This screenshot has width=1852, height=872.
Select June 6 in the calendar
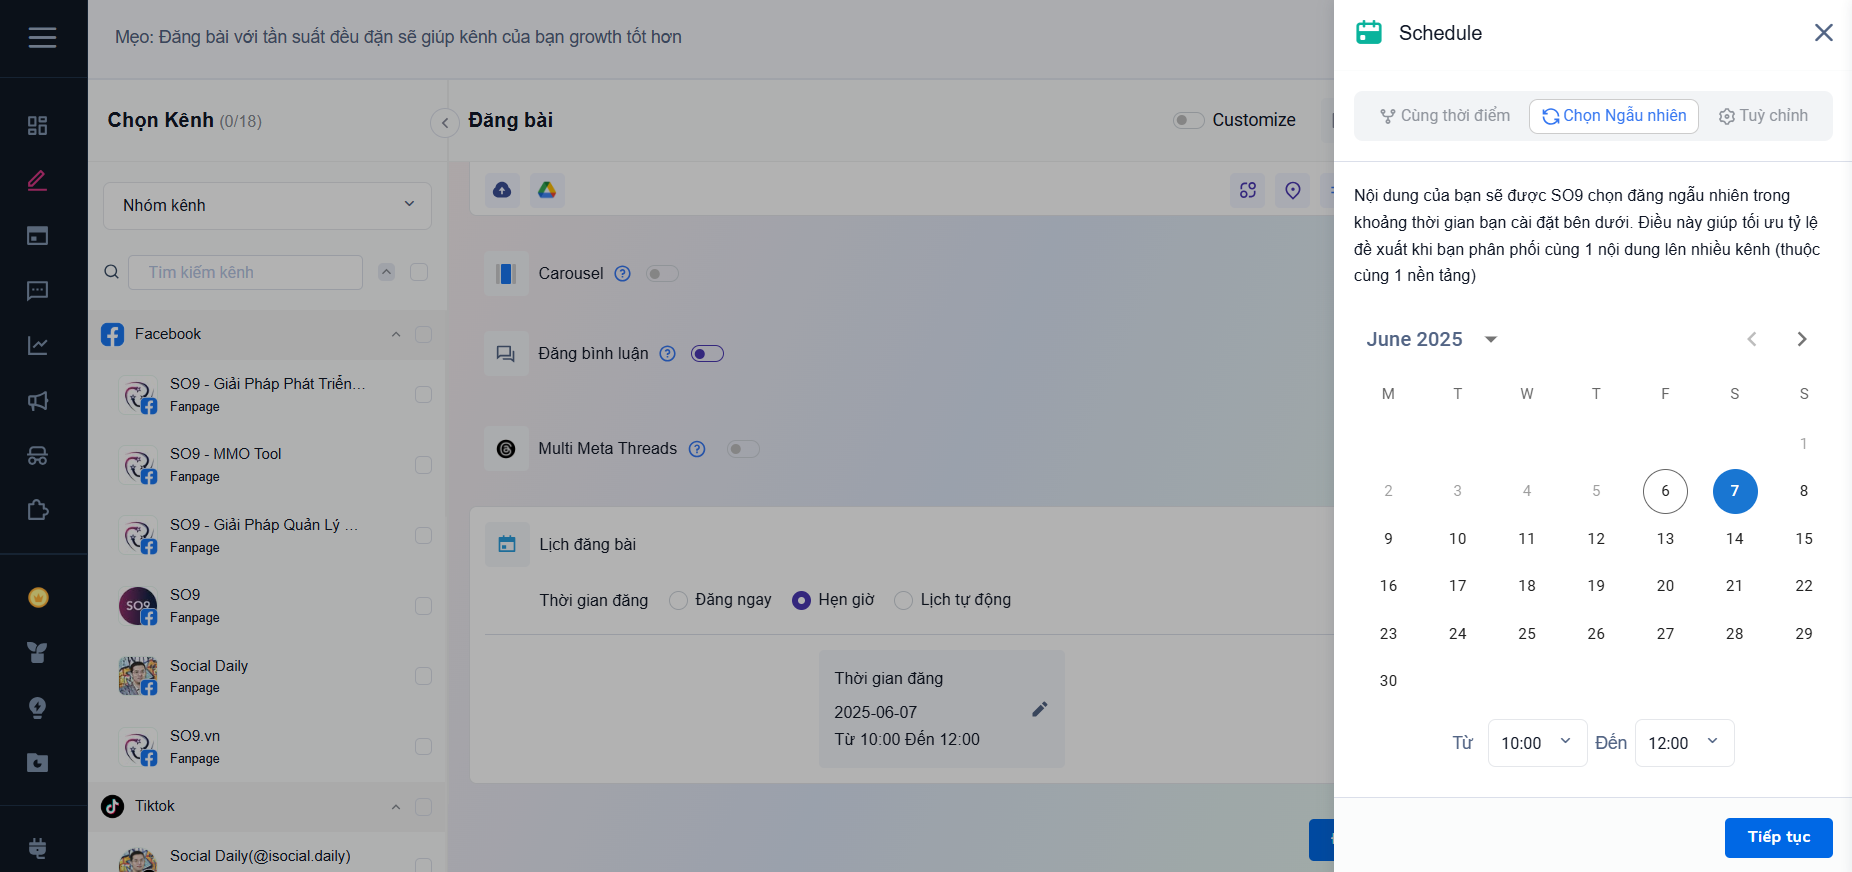click(x=1665, y=491)
